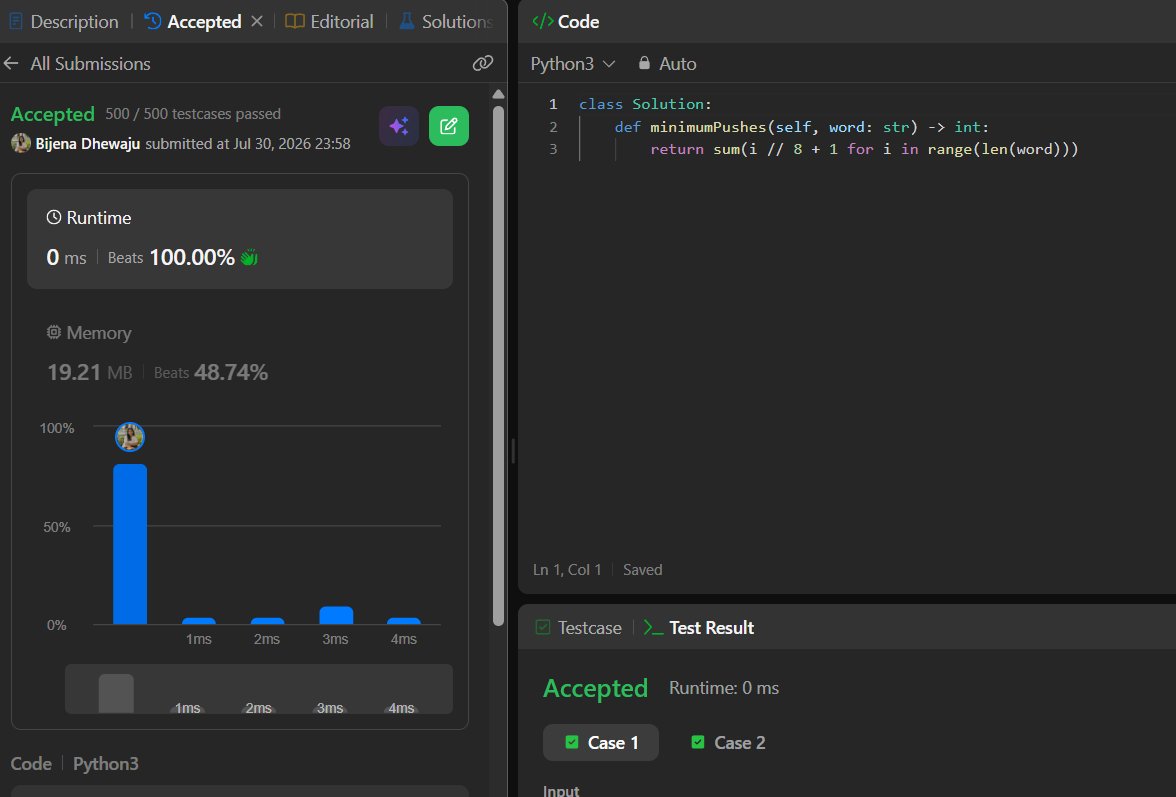The height and width of the screenshot is (797, 1176).
Task: Click the tallest blue 0ms distribution bar
Action: click(x=130, y=544)
